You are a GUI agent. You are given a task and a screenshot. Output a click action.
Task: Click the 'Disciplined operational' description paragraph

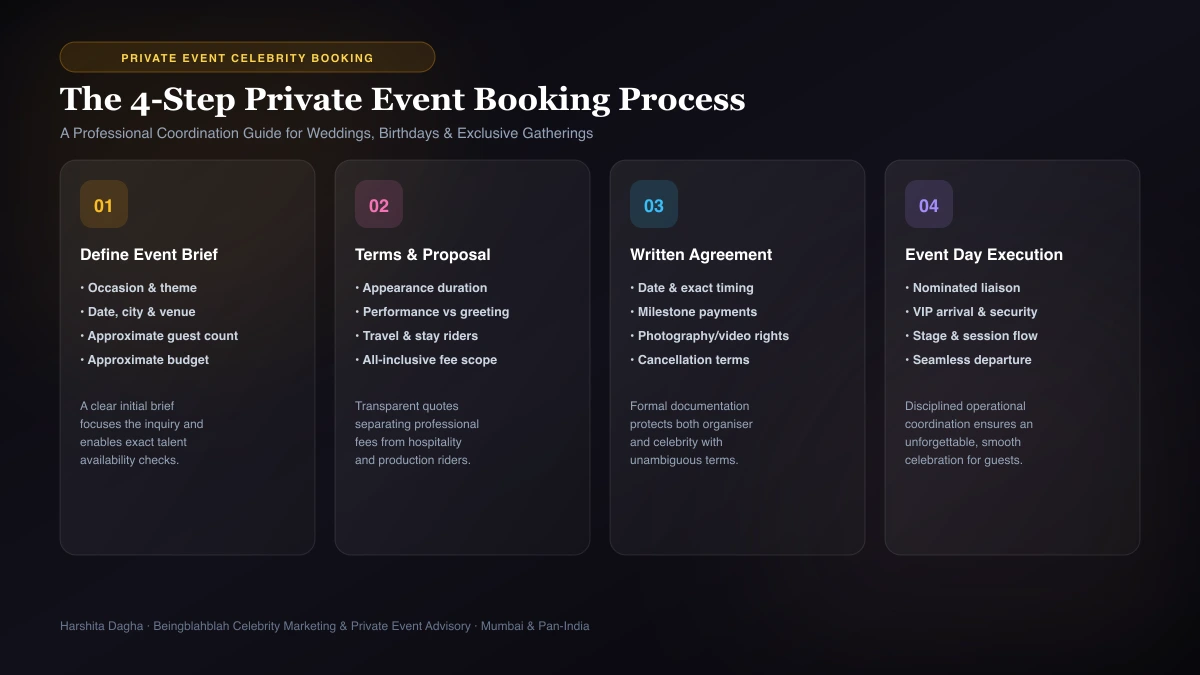click(x=969, y=433)
